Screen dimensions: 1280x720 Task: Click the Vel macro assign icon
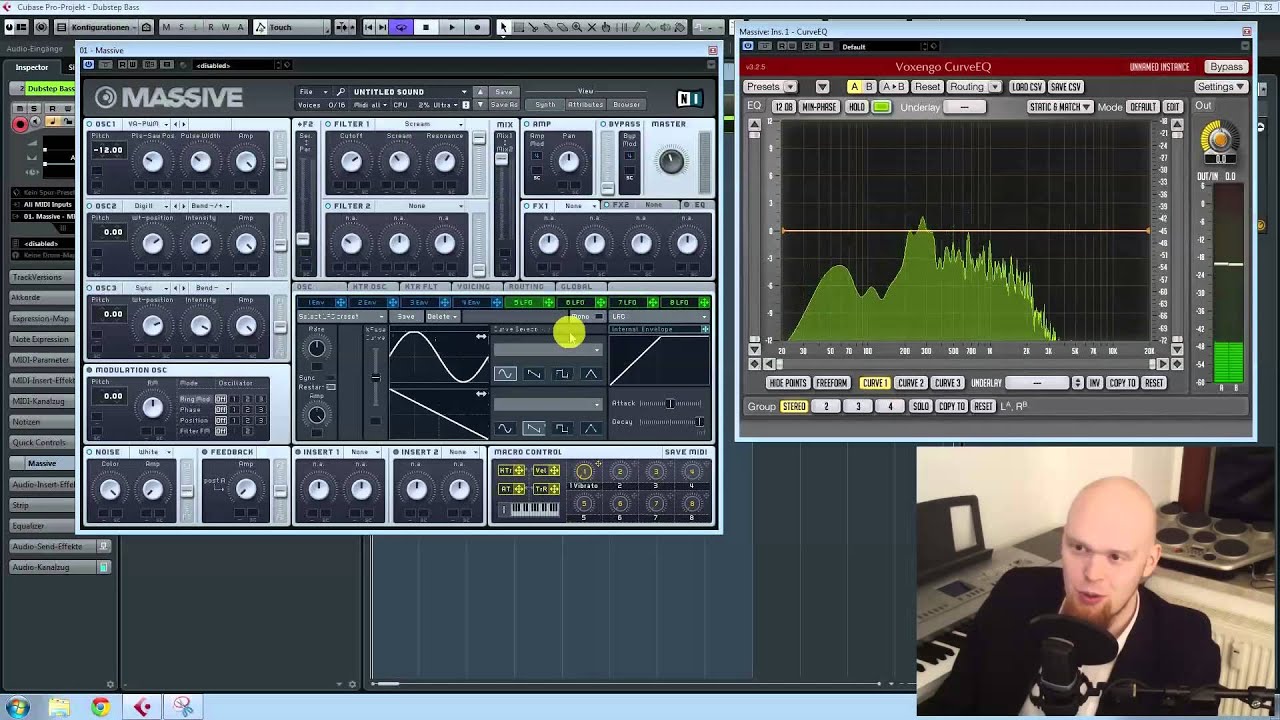point(546,471)
